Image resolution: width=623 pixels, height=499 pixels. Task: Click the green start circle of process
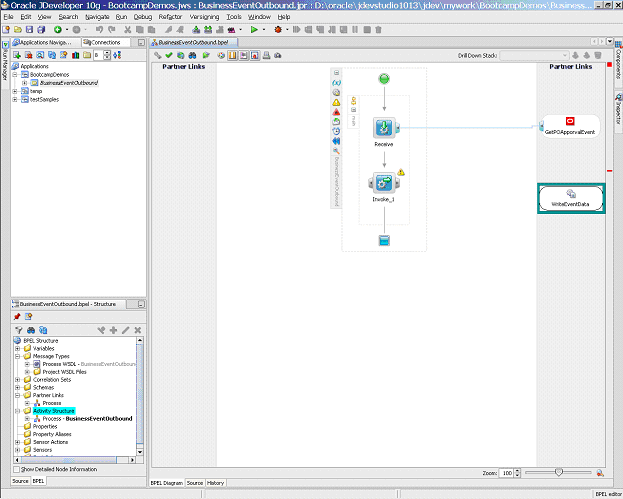click(384, 79)
